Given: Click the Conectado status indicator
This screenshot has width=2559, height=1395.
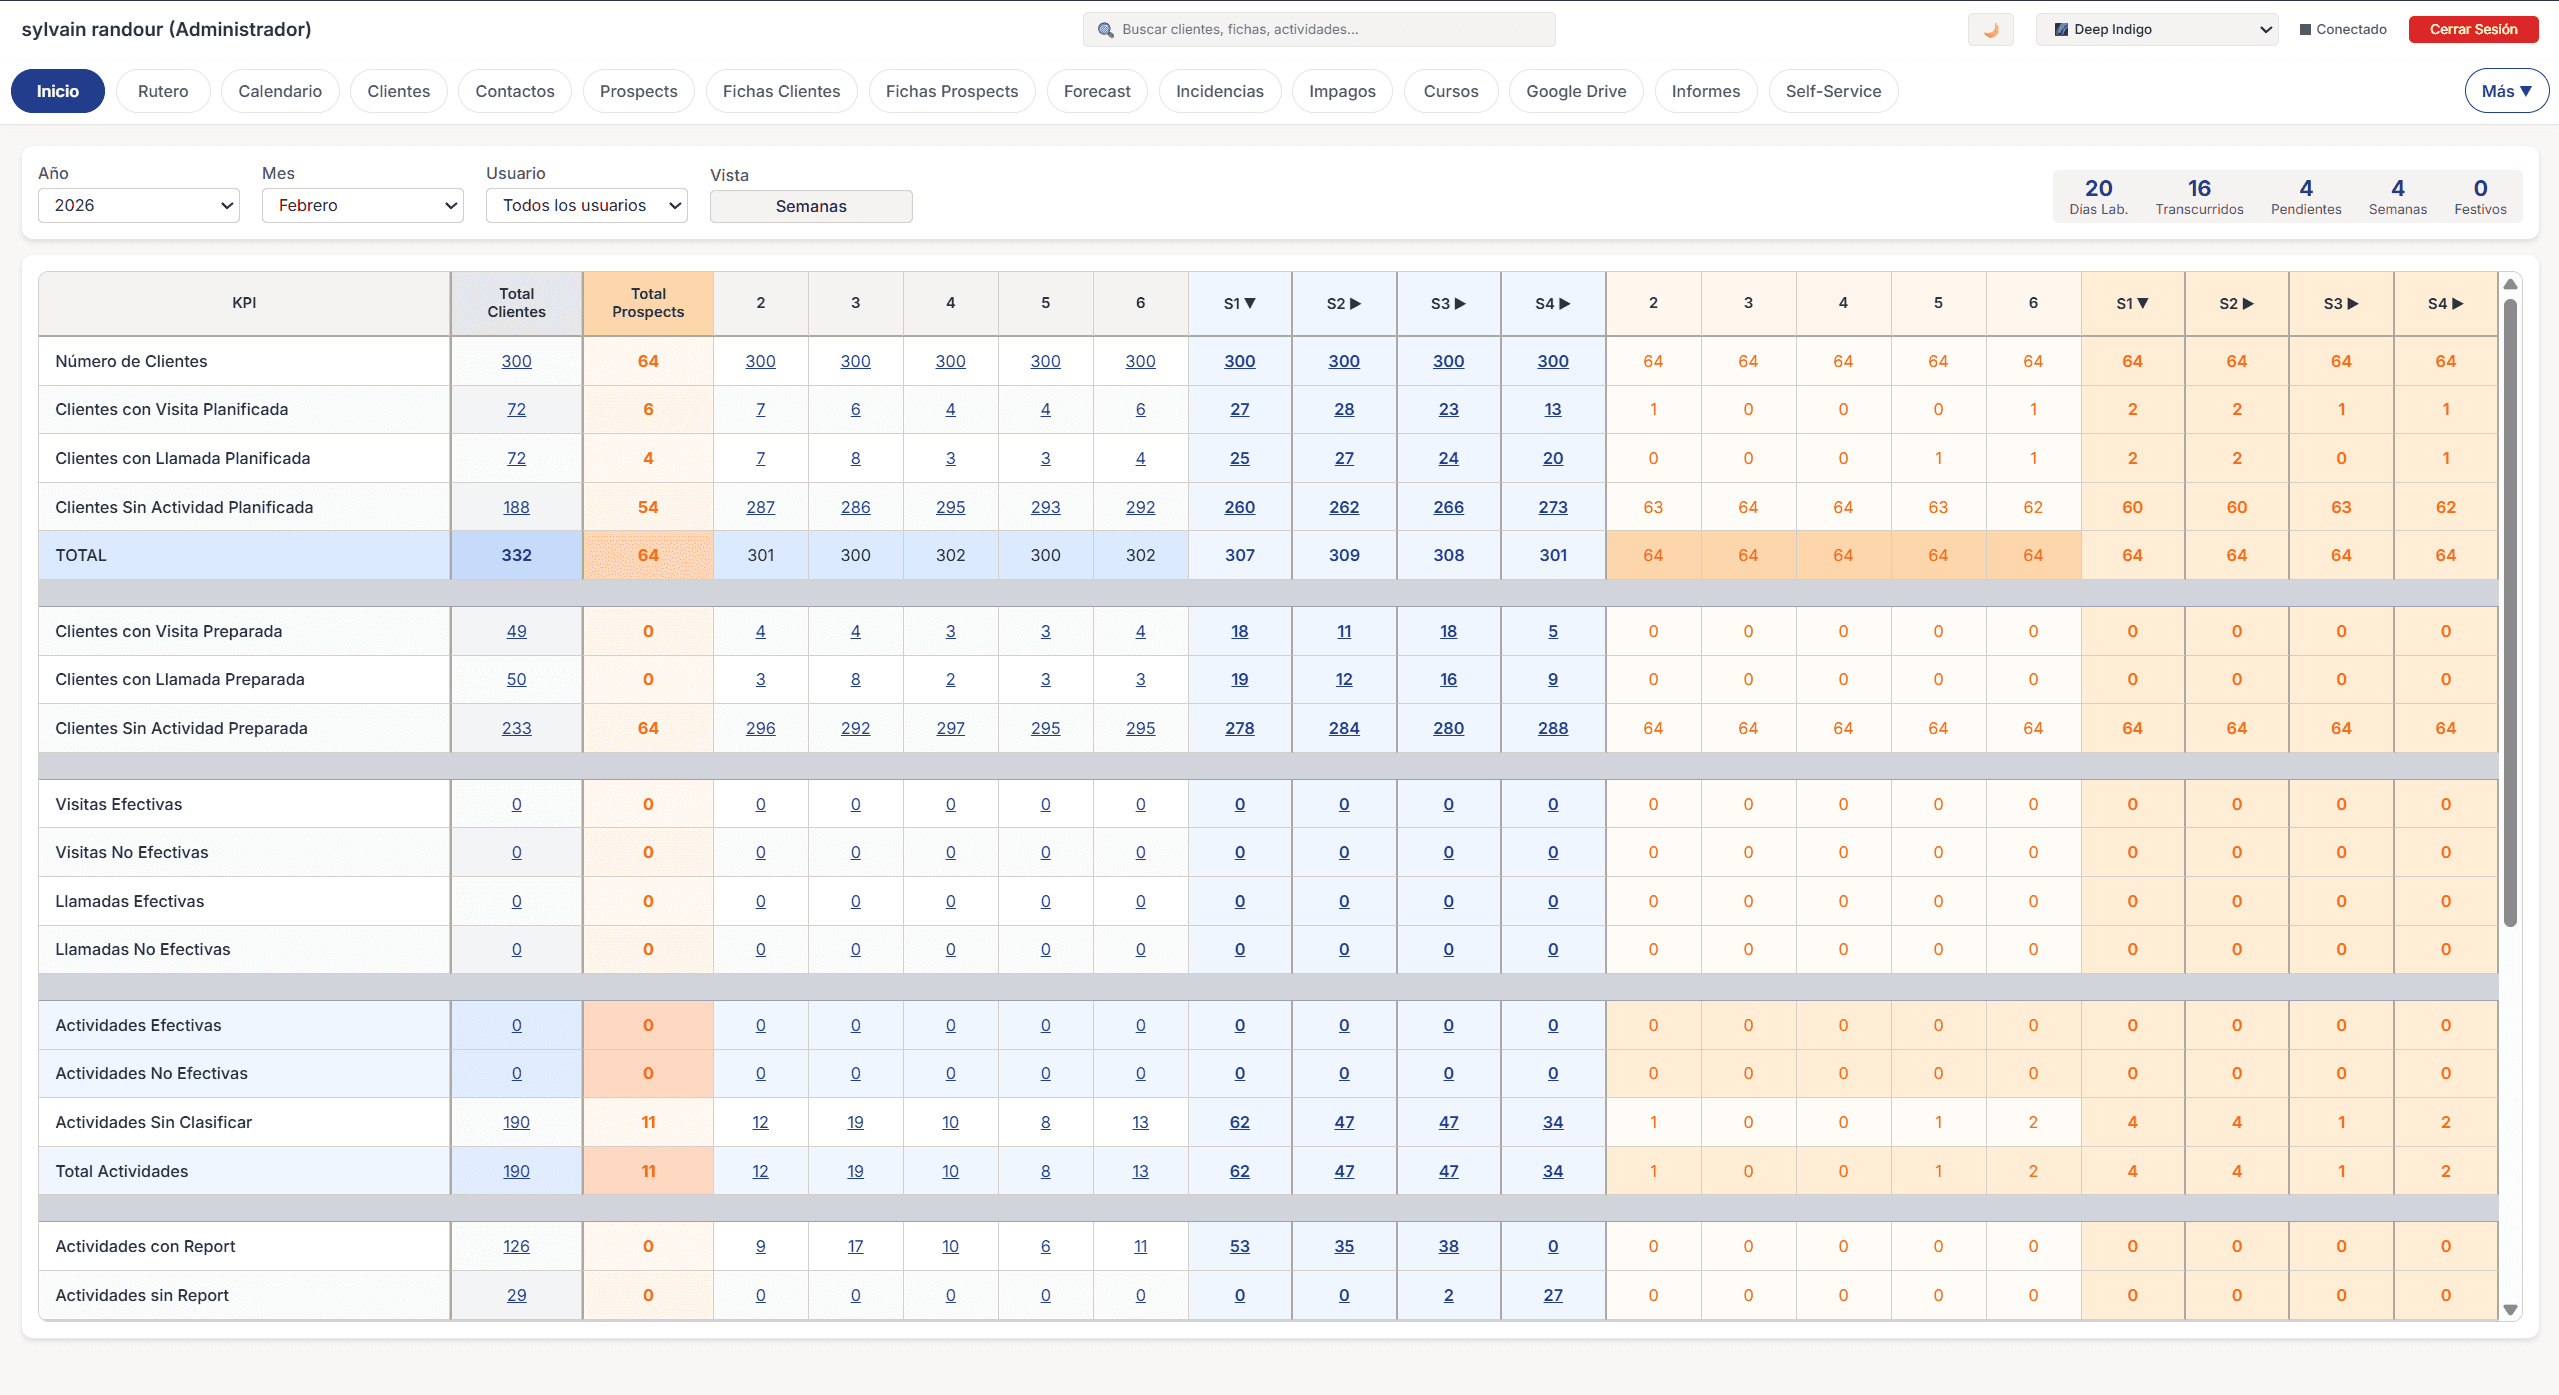Looking at the screenshot, I should (x=2343, y=30).
